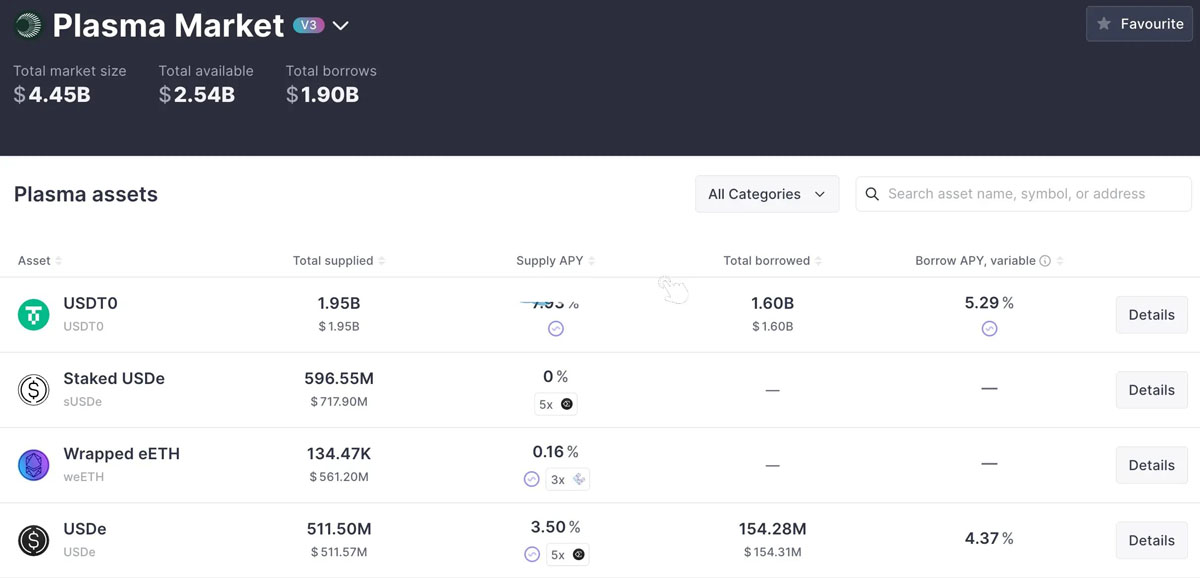Click the Wrapped eETH token icon
The width and height of the screenshot is (1200, 578).
pos(33,464)
